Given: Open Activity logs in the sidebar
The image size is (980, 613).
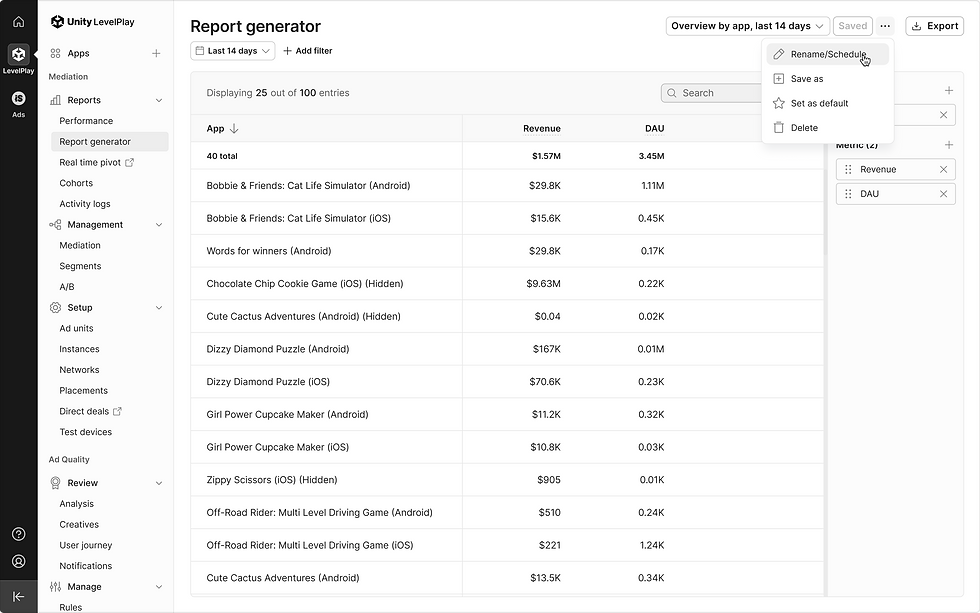Looking at the screenshot, I should 85,204.
